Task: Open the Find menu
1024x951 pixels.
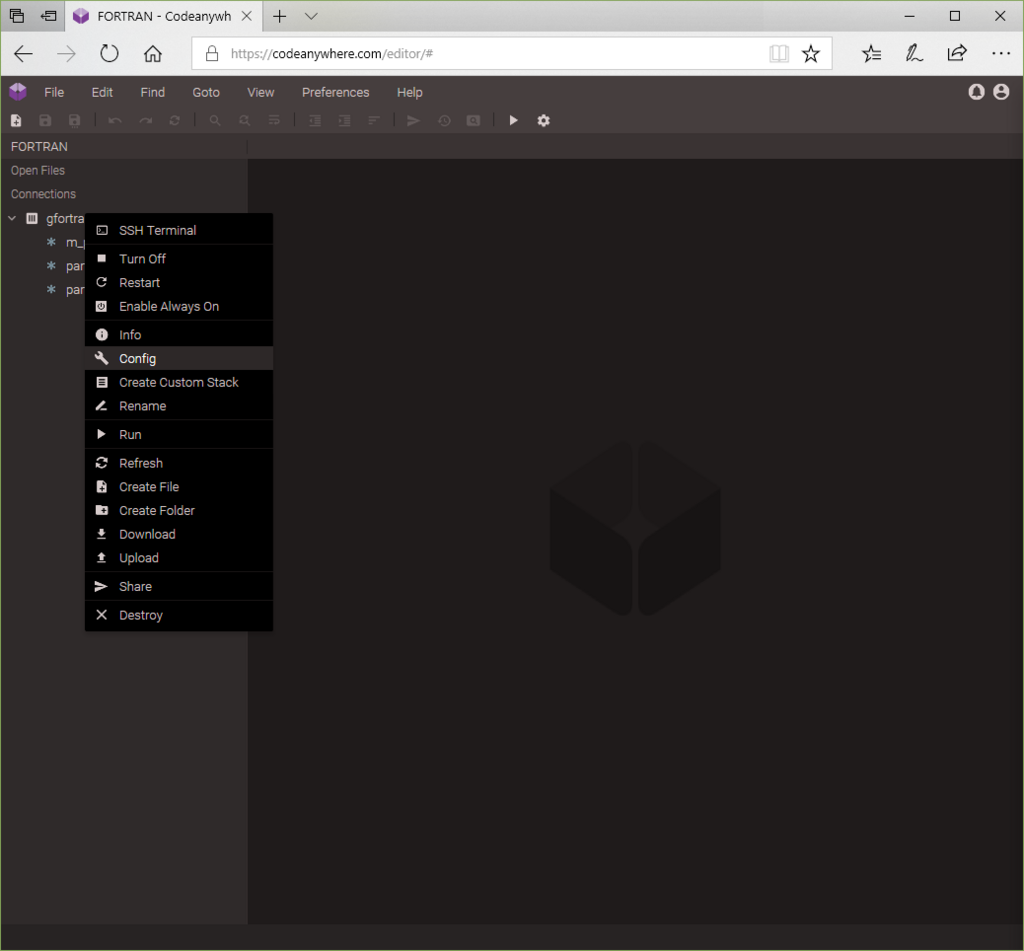Action: pos(152,92)
